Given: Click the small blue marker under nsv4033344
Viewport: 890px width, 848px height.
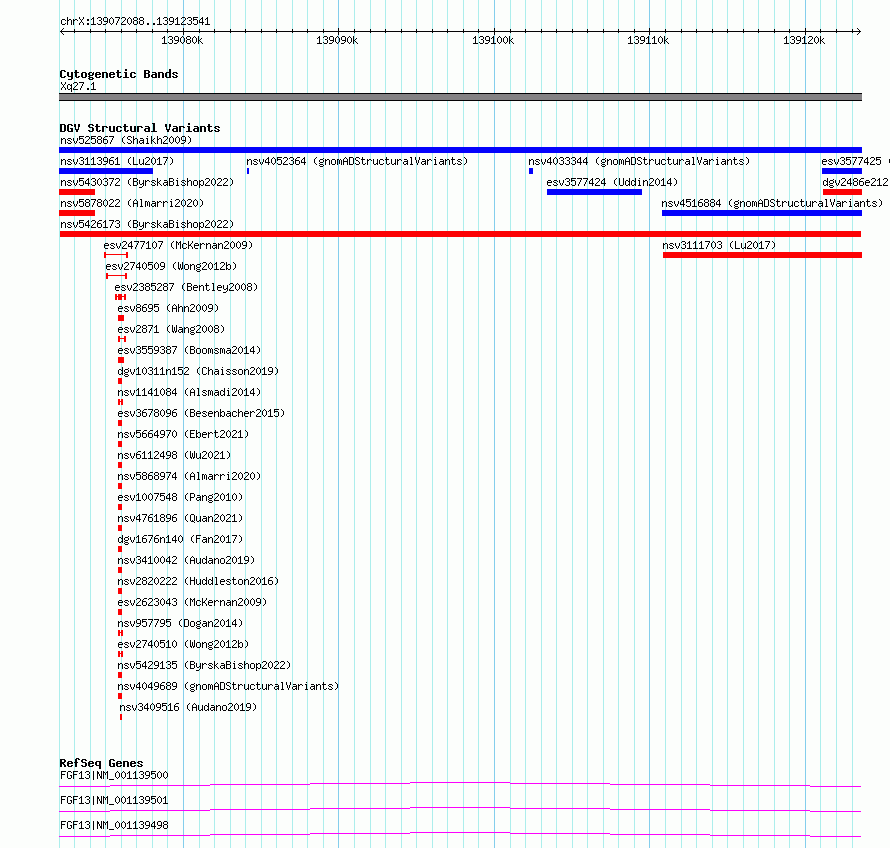Looking at the screenshot, I should pos(531,171).
